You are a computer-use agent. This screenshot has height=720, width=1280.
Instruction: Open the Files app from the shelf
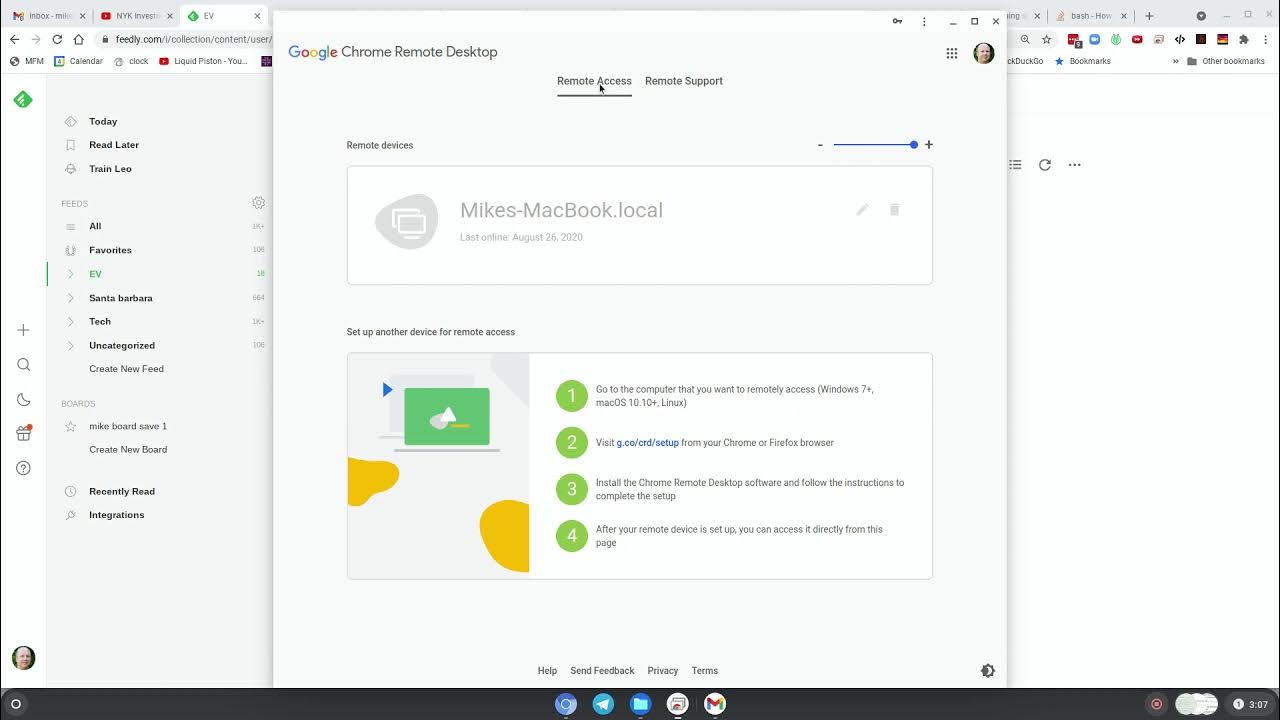(640, 704)
